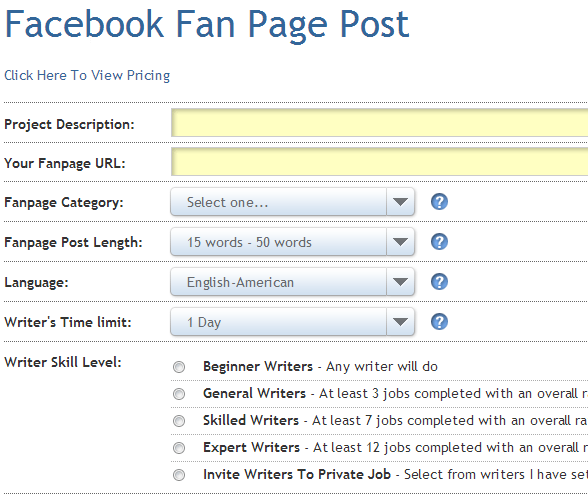This screenshot has height=499, width=588.
Task: Click the Fanpage Category help icon
Action: click(439, 202)
